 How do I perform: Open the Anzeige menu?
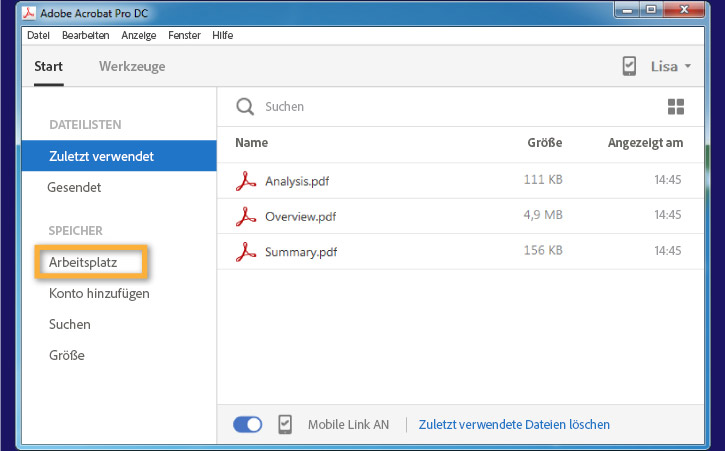click(139, 35)
